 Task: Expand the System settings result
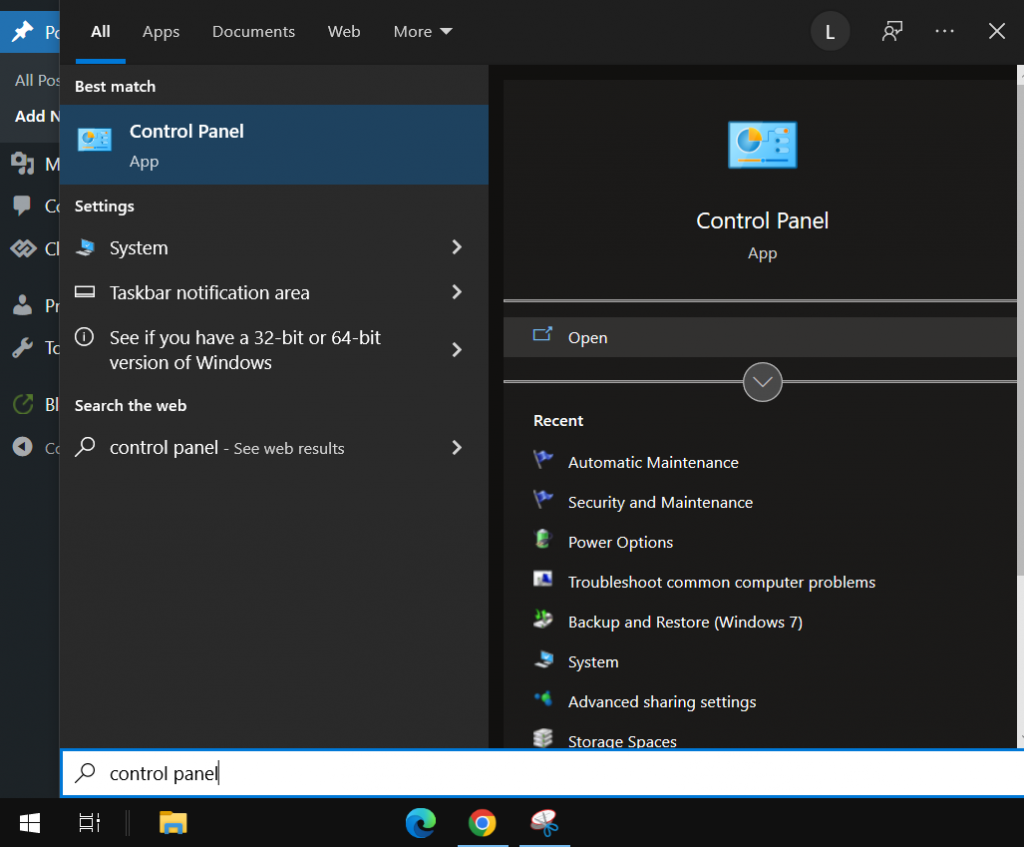[x=136, y=247]
